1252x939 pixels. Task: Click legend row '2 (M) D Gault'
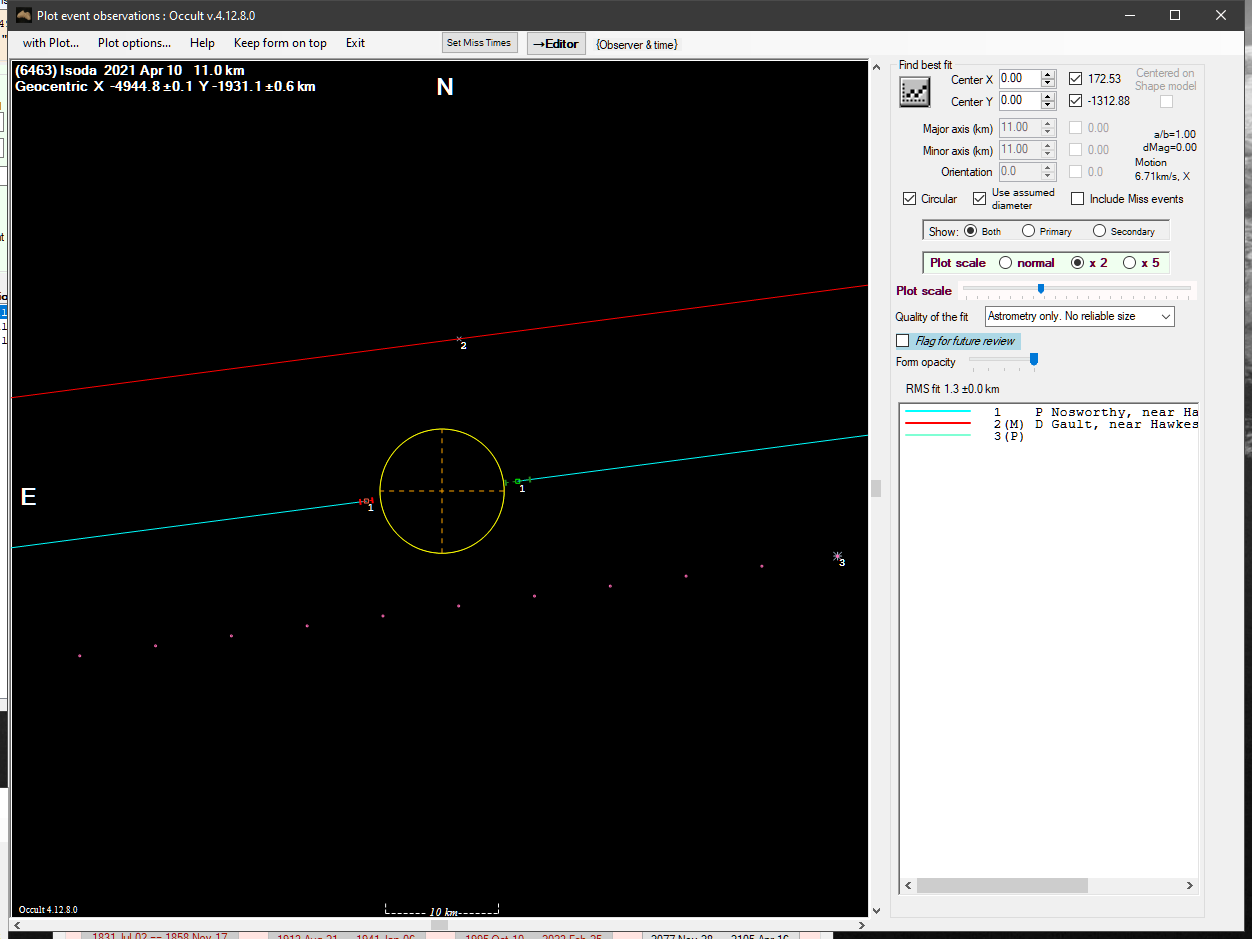click(x=1050, y=424)
